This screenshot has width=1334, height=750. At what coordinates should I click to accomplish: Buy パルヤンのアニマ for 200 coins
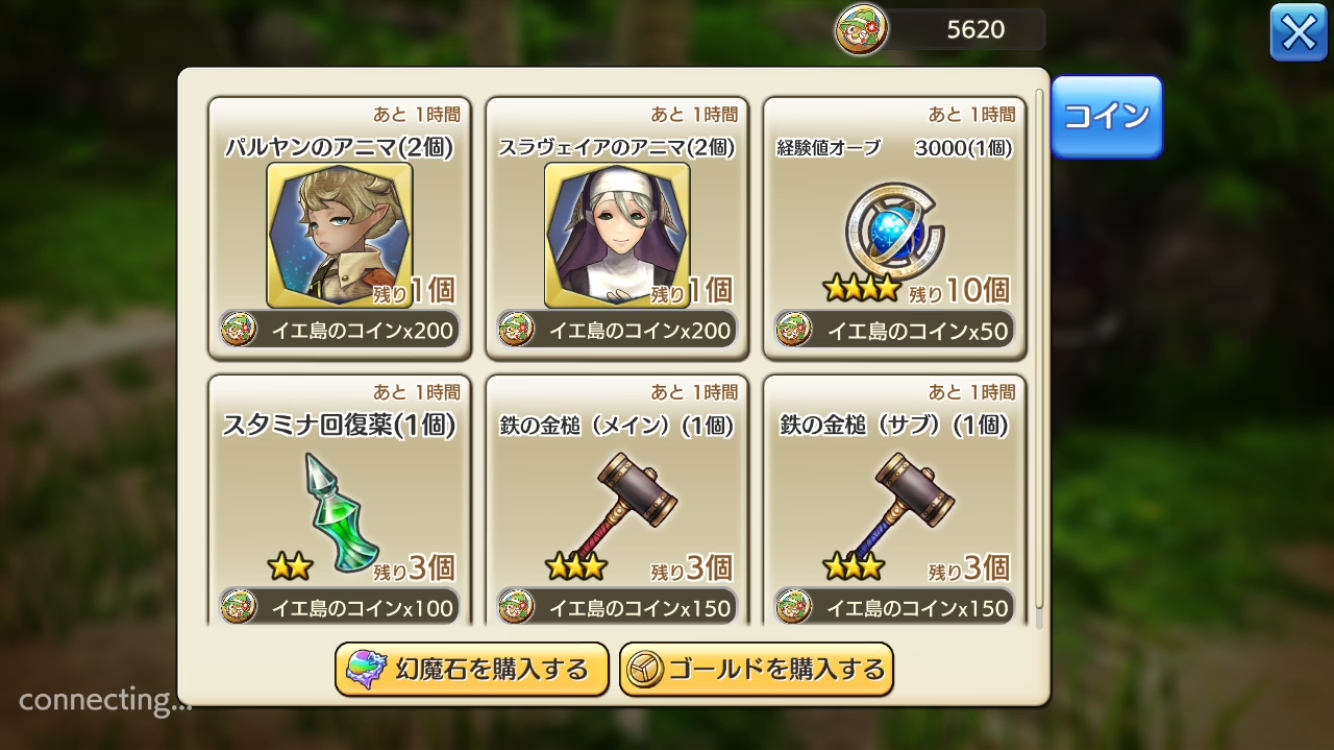339,330
